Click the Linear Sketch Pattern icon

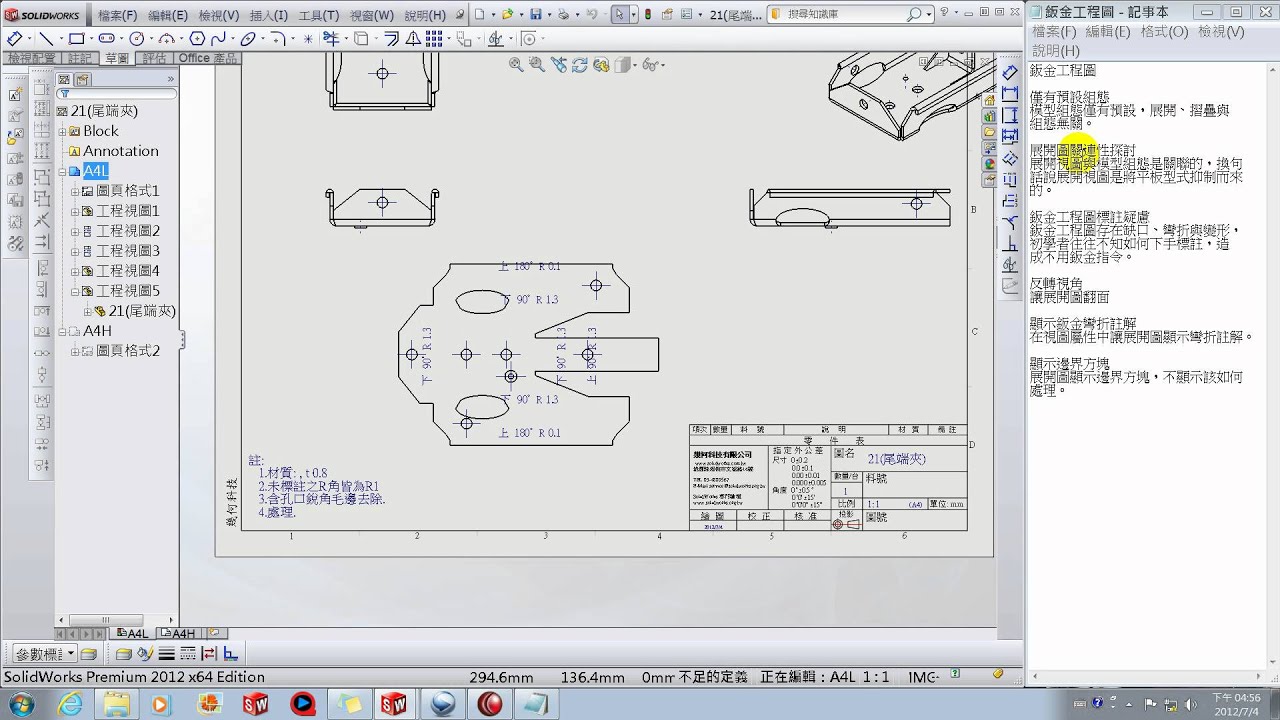coord(434,38)
